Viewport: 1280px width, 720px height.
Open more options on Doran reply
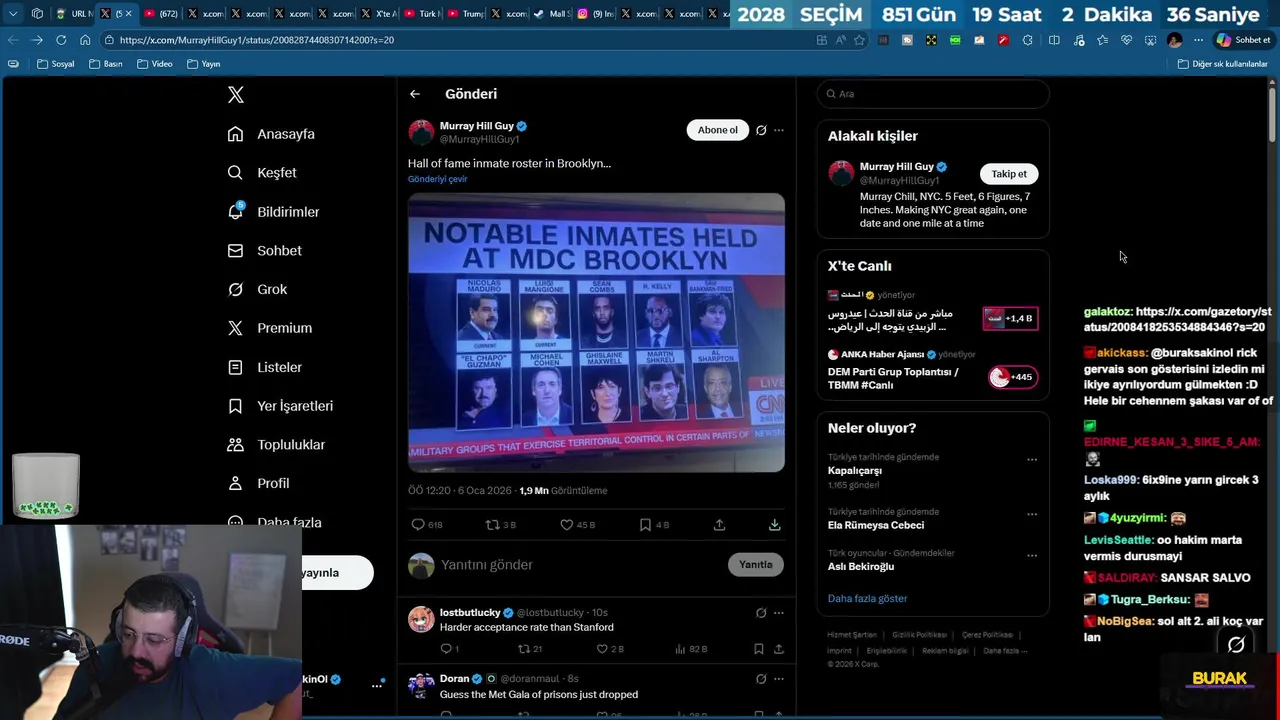pos(779,679)
